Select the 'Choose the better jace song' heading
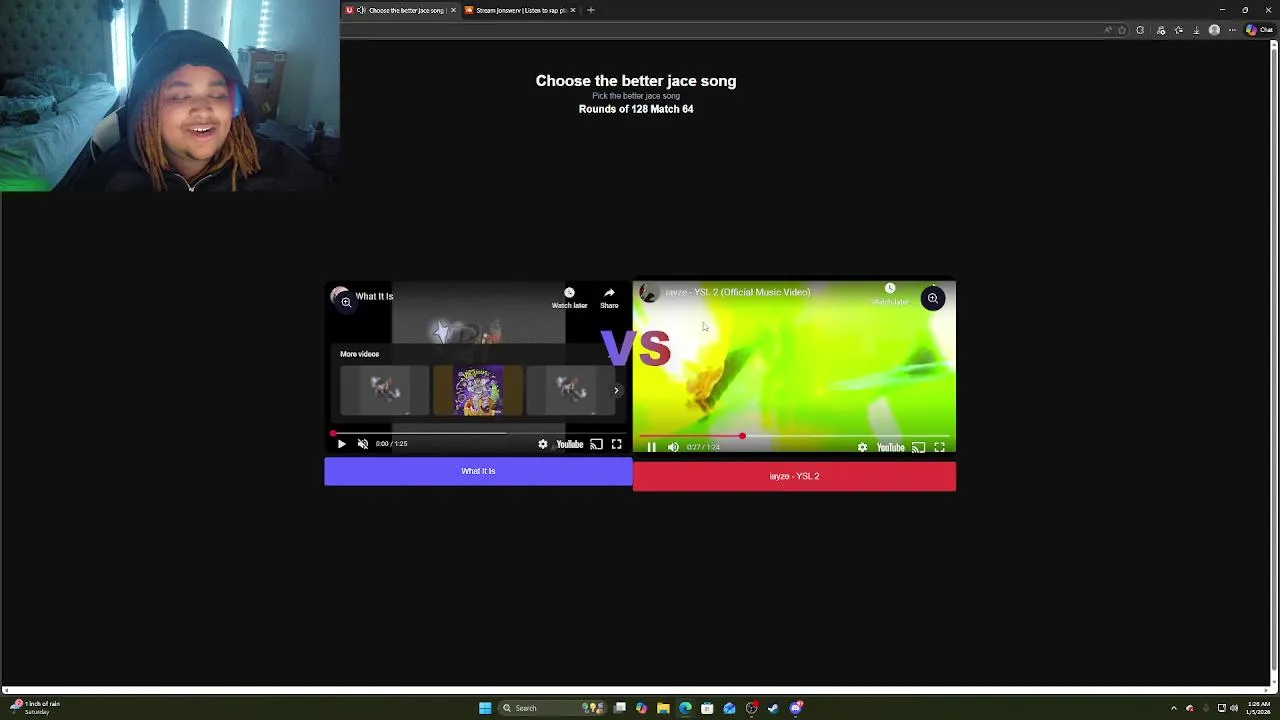The image size is (1280, 720). click(636, 81)
